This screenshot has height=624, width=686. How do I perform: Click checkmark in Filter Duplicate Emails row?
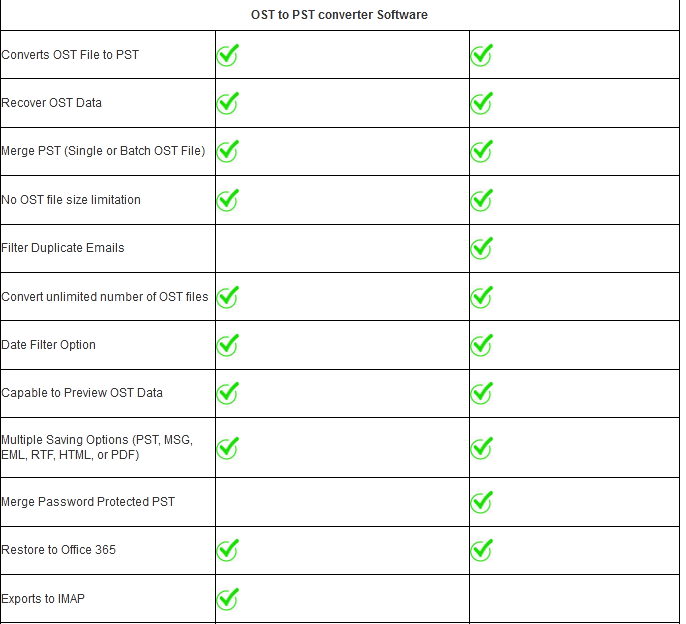[x=482, y=248]
